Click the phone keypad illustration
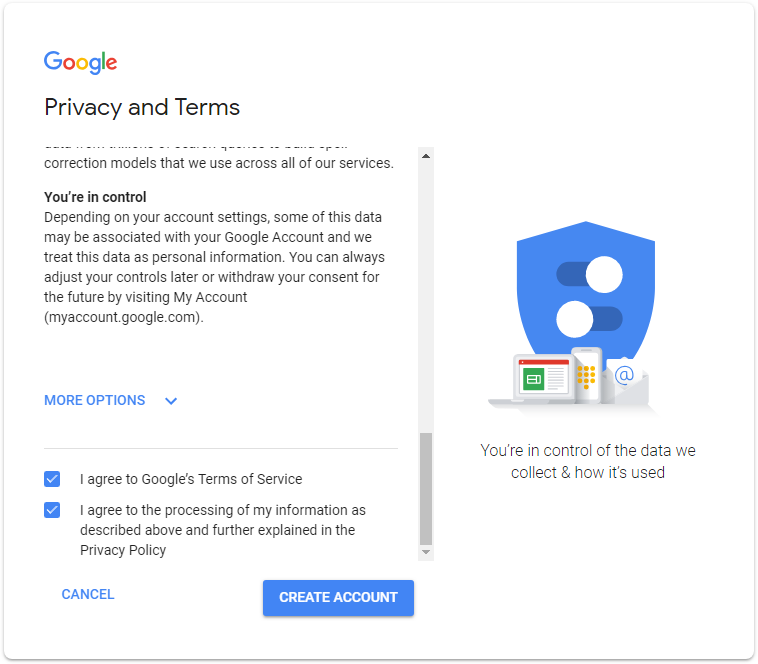This screenshot has width=758, height=664. [586, 375]
